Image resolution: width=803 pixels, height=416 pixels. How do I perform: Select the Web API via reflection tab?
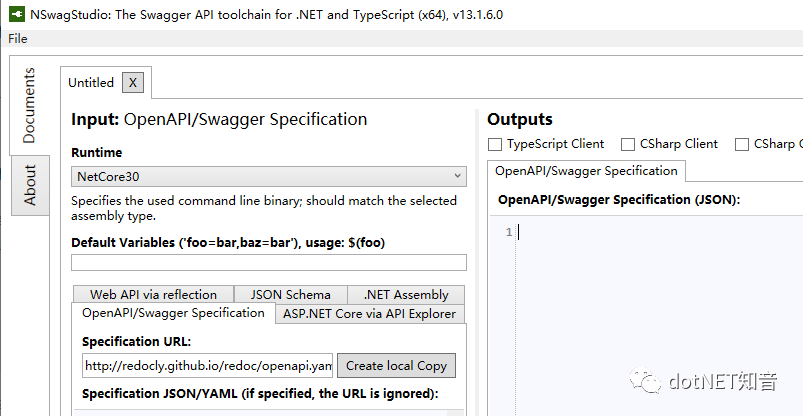(x=153, y=295)
